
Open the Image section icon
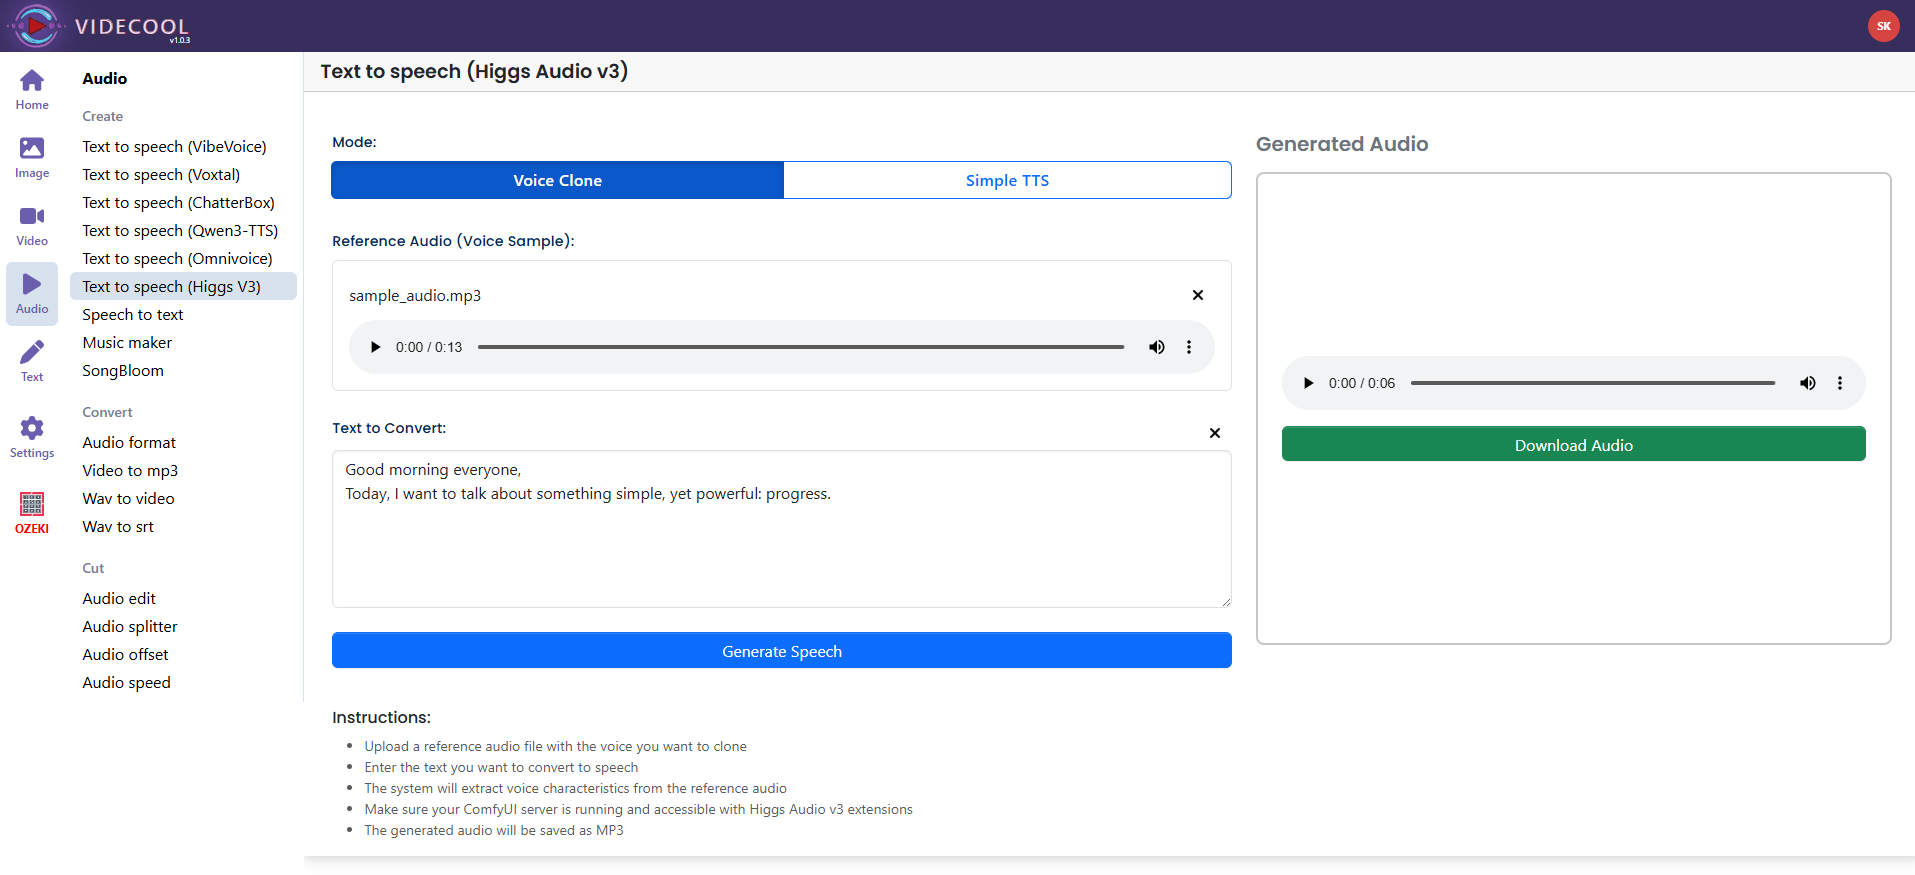click(32, 158)
